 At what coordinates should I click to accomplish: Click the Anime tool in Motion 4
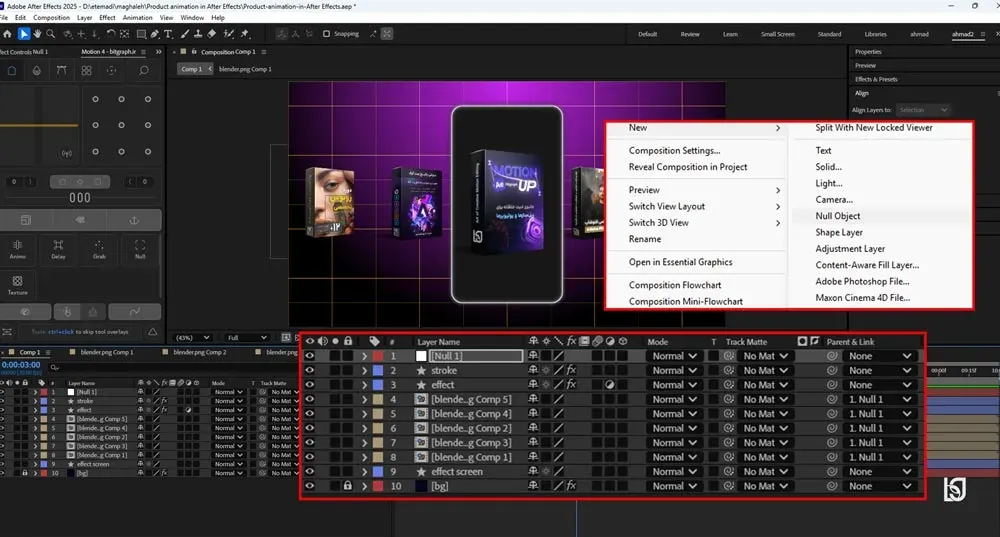(x=17, y=249)
